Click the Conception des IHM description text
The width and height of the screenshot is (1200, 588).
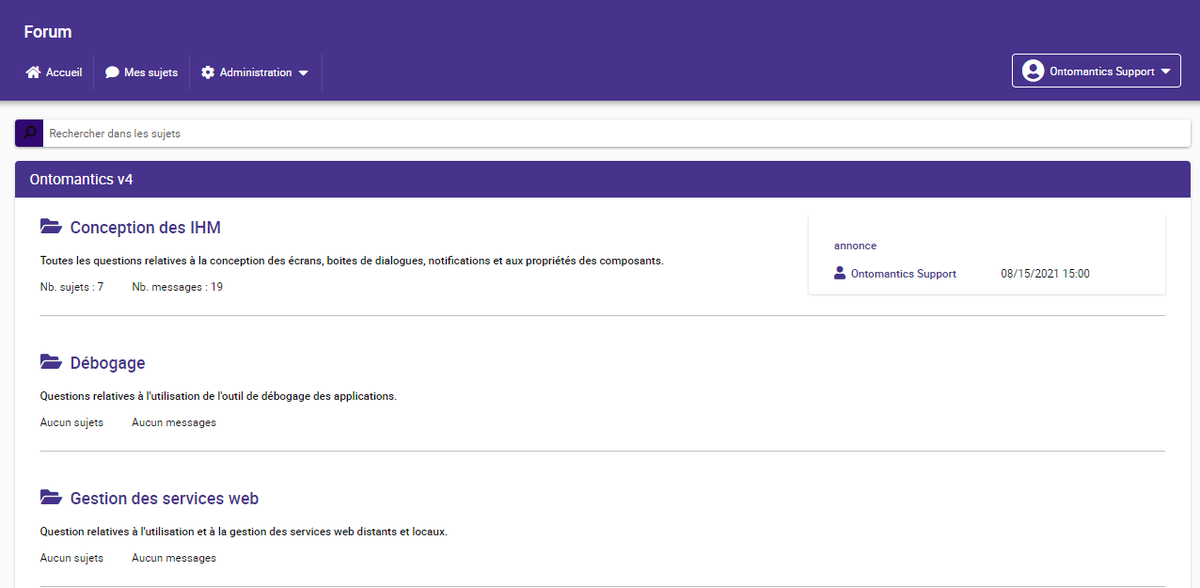[352, 260]
